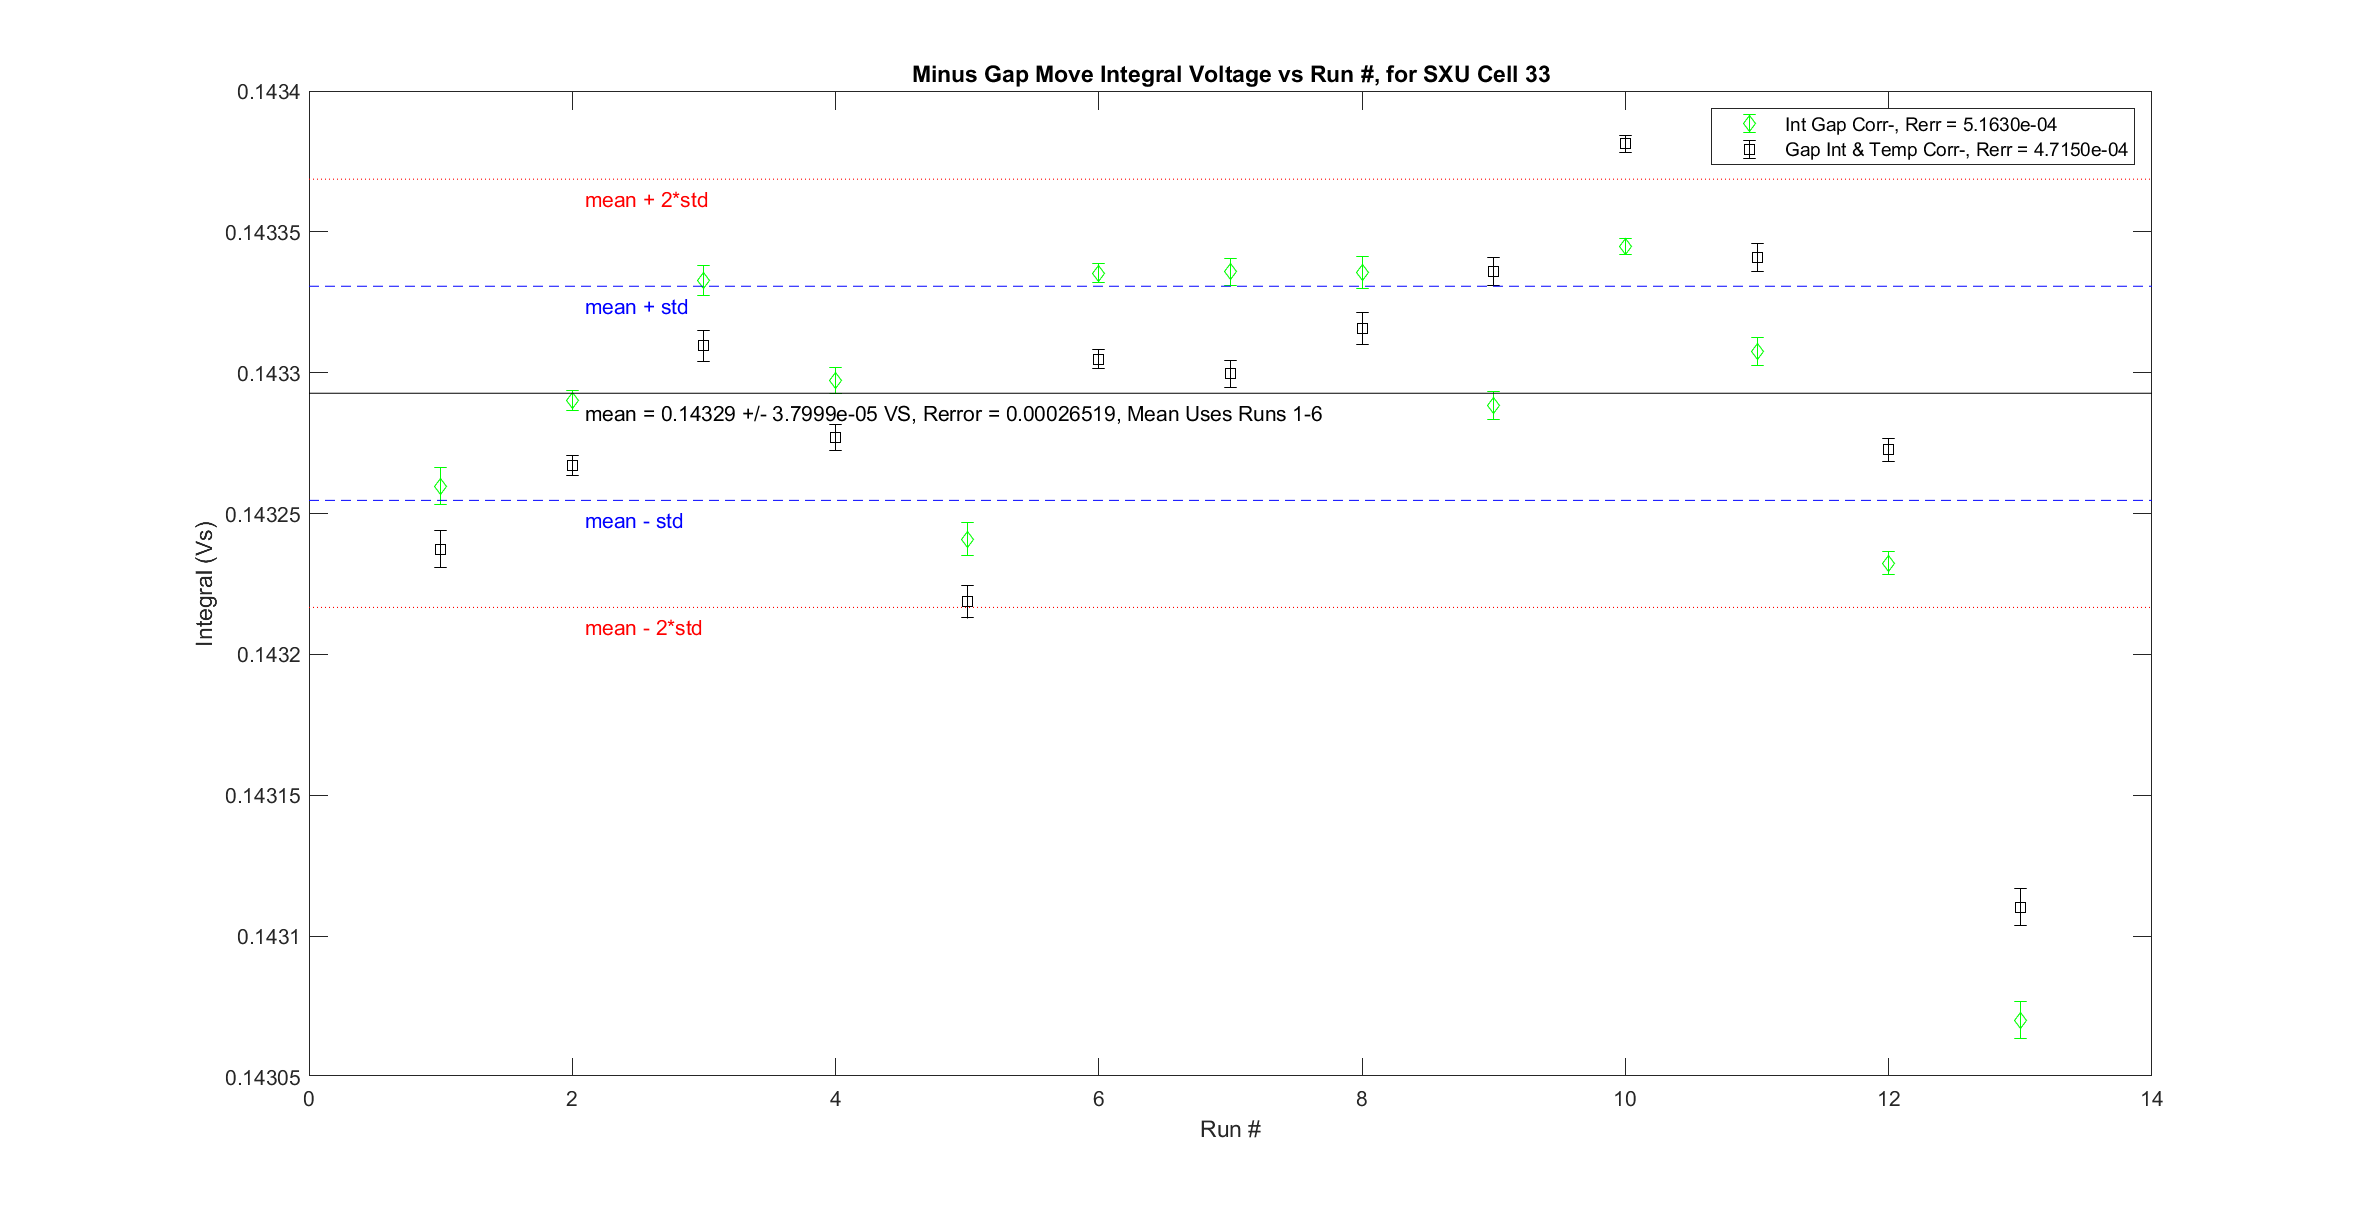Click the red 'mean - 2*std' label

tap(643, 628)
